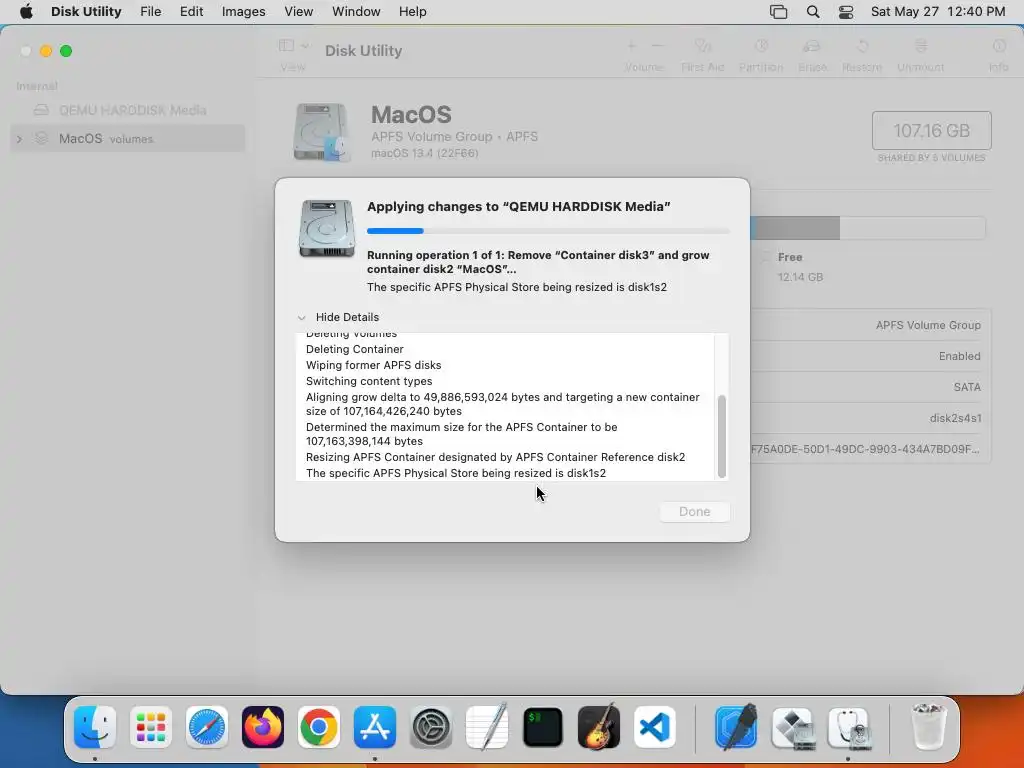Viewport: 1024px width, 768px height.
Task: Open Google Chrome from the dock
Action: coord(319,727)
